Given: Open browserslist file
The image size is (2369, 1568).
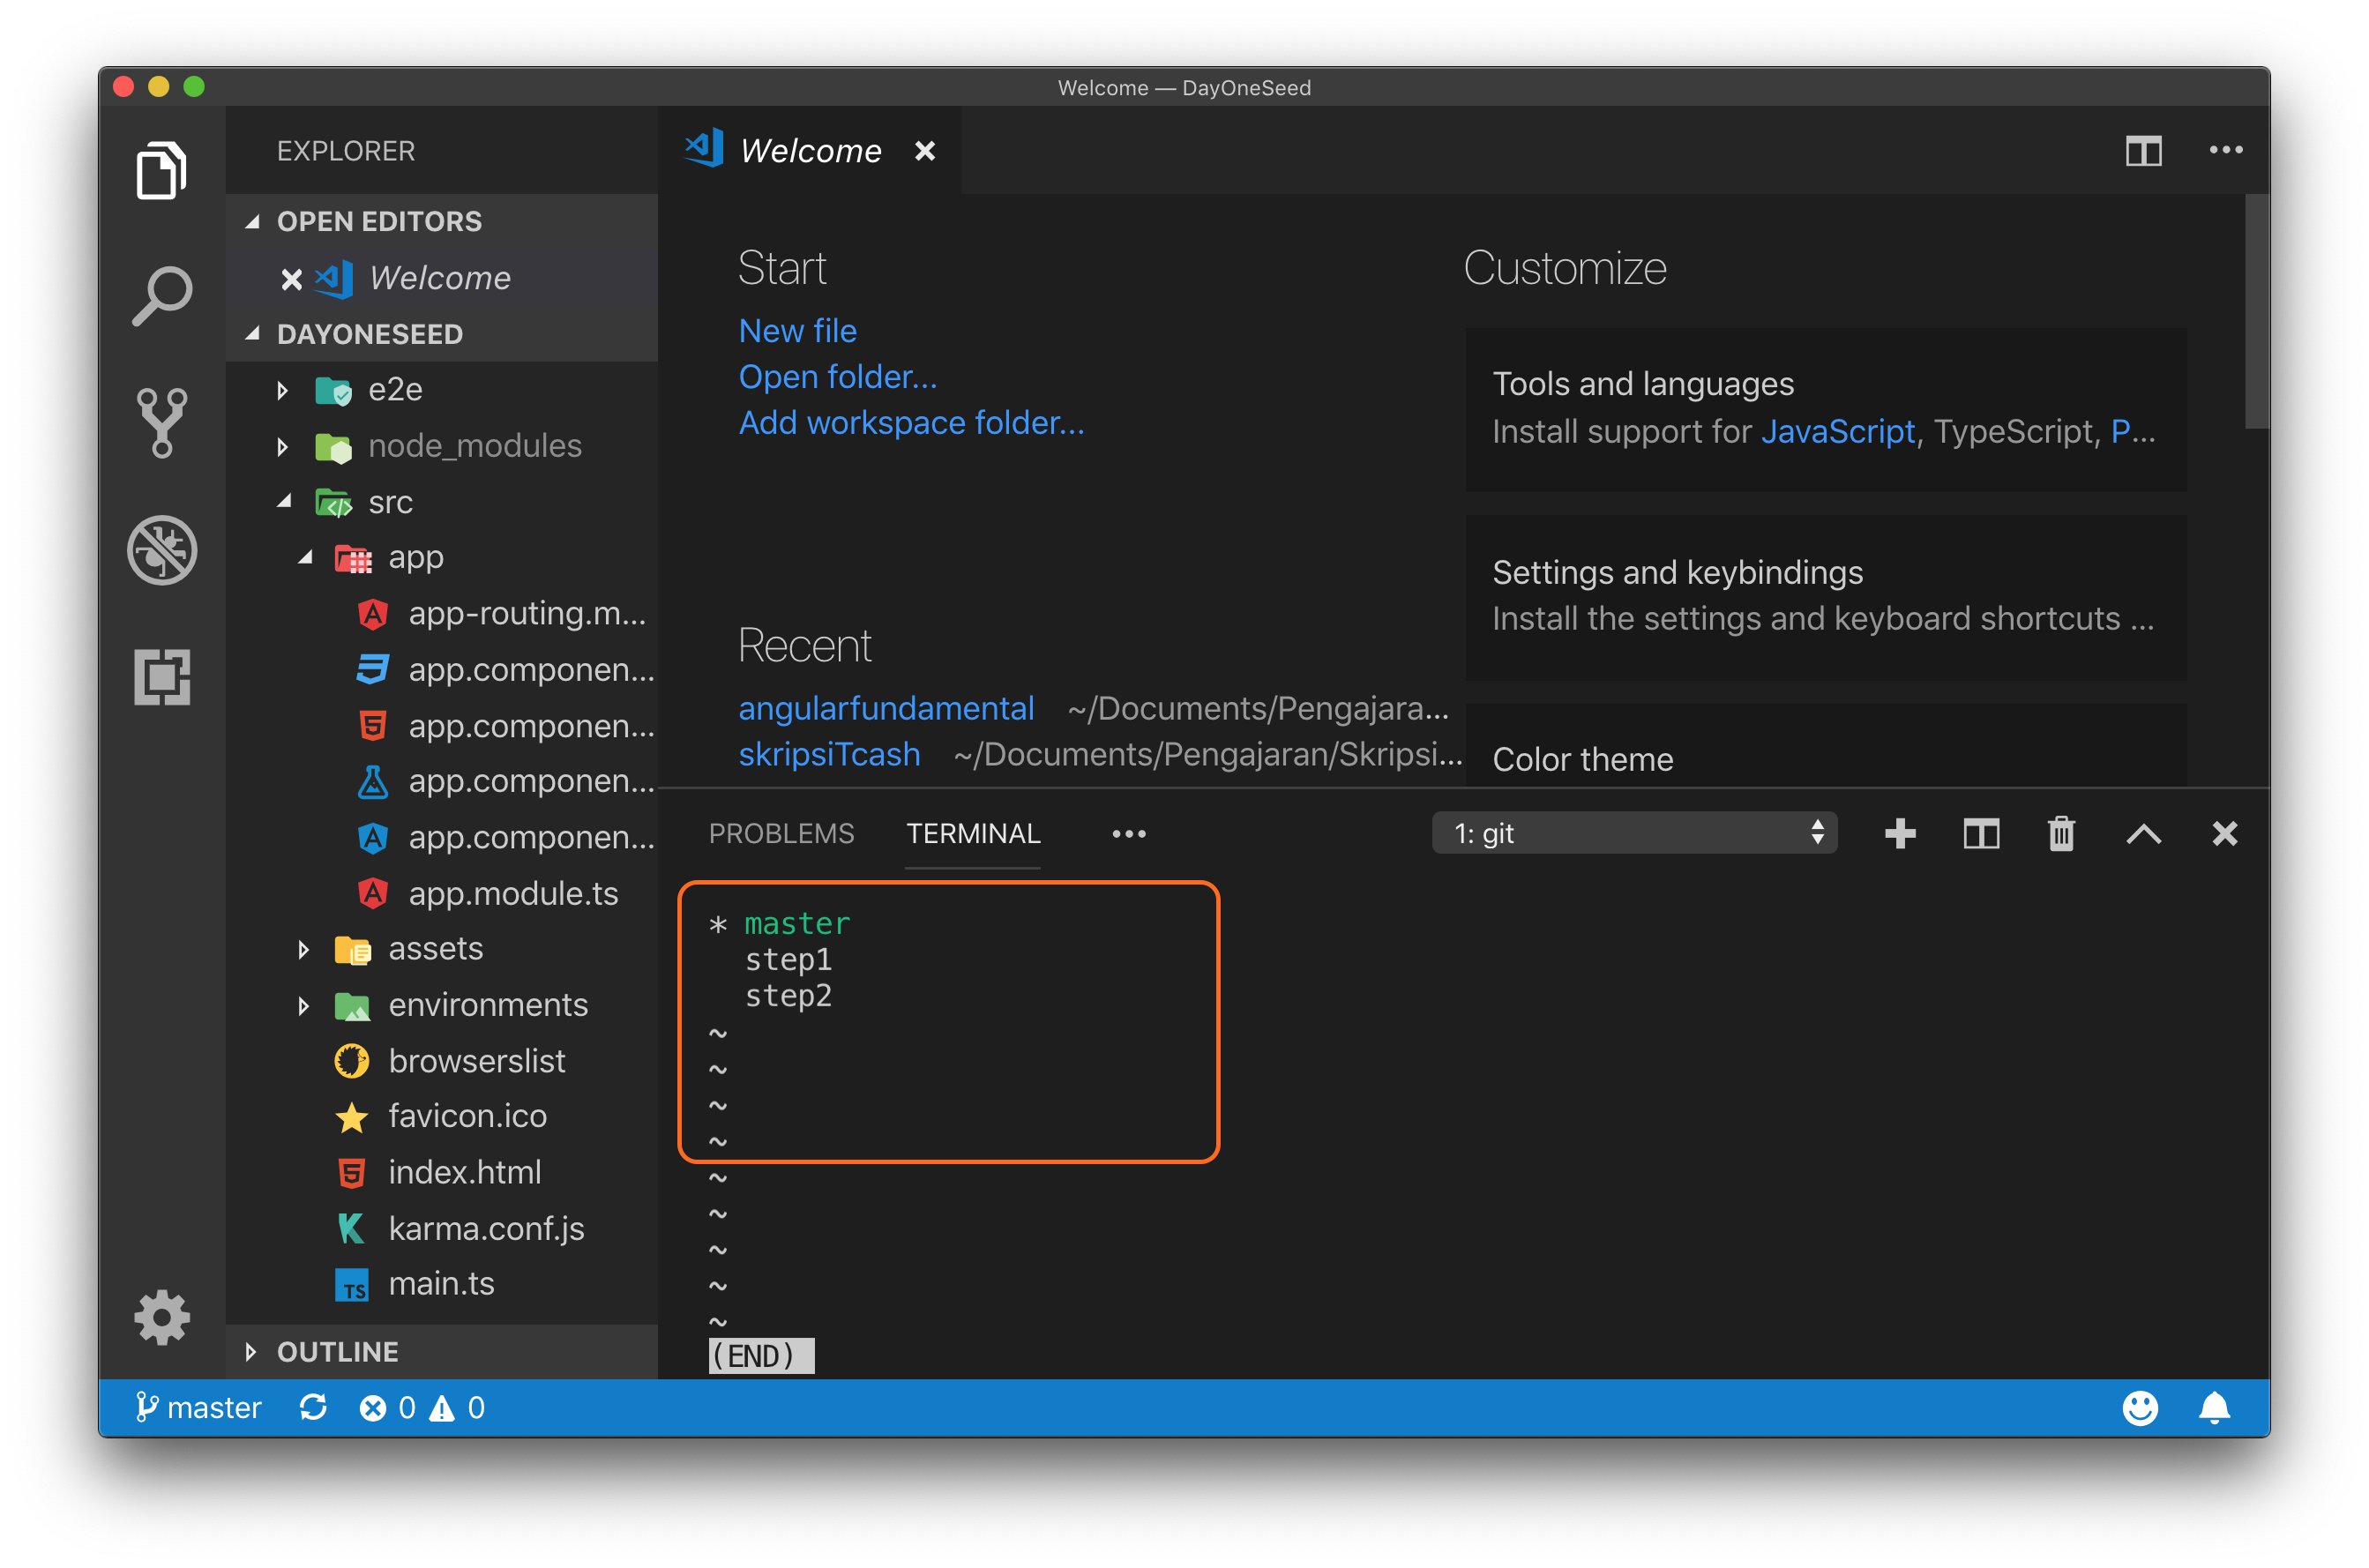Looking at the screenshot, I should pyautogui.click(x=477, y=1061).
